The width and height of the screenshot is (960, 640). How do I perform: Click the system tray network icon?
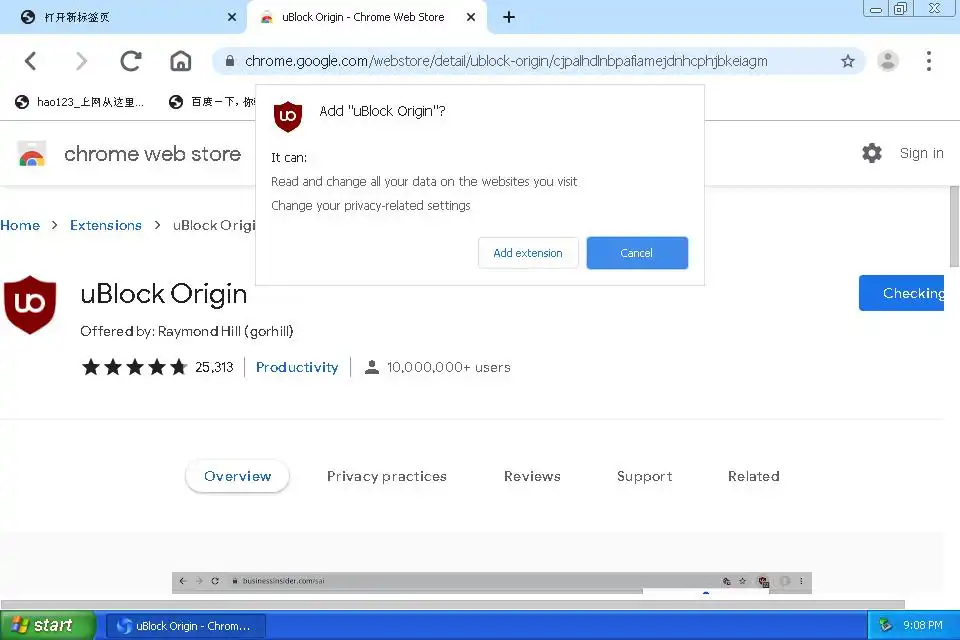tap(885, 625)
